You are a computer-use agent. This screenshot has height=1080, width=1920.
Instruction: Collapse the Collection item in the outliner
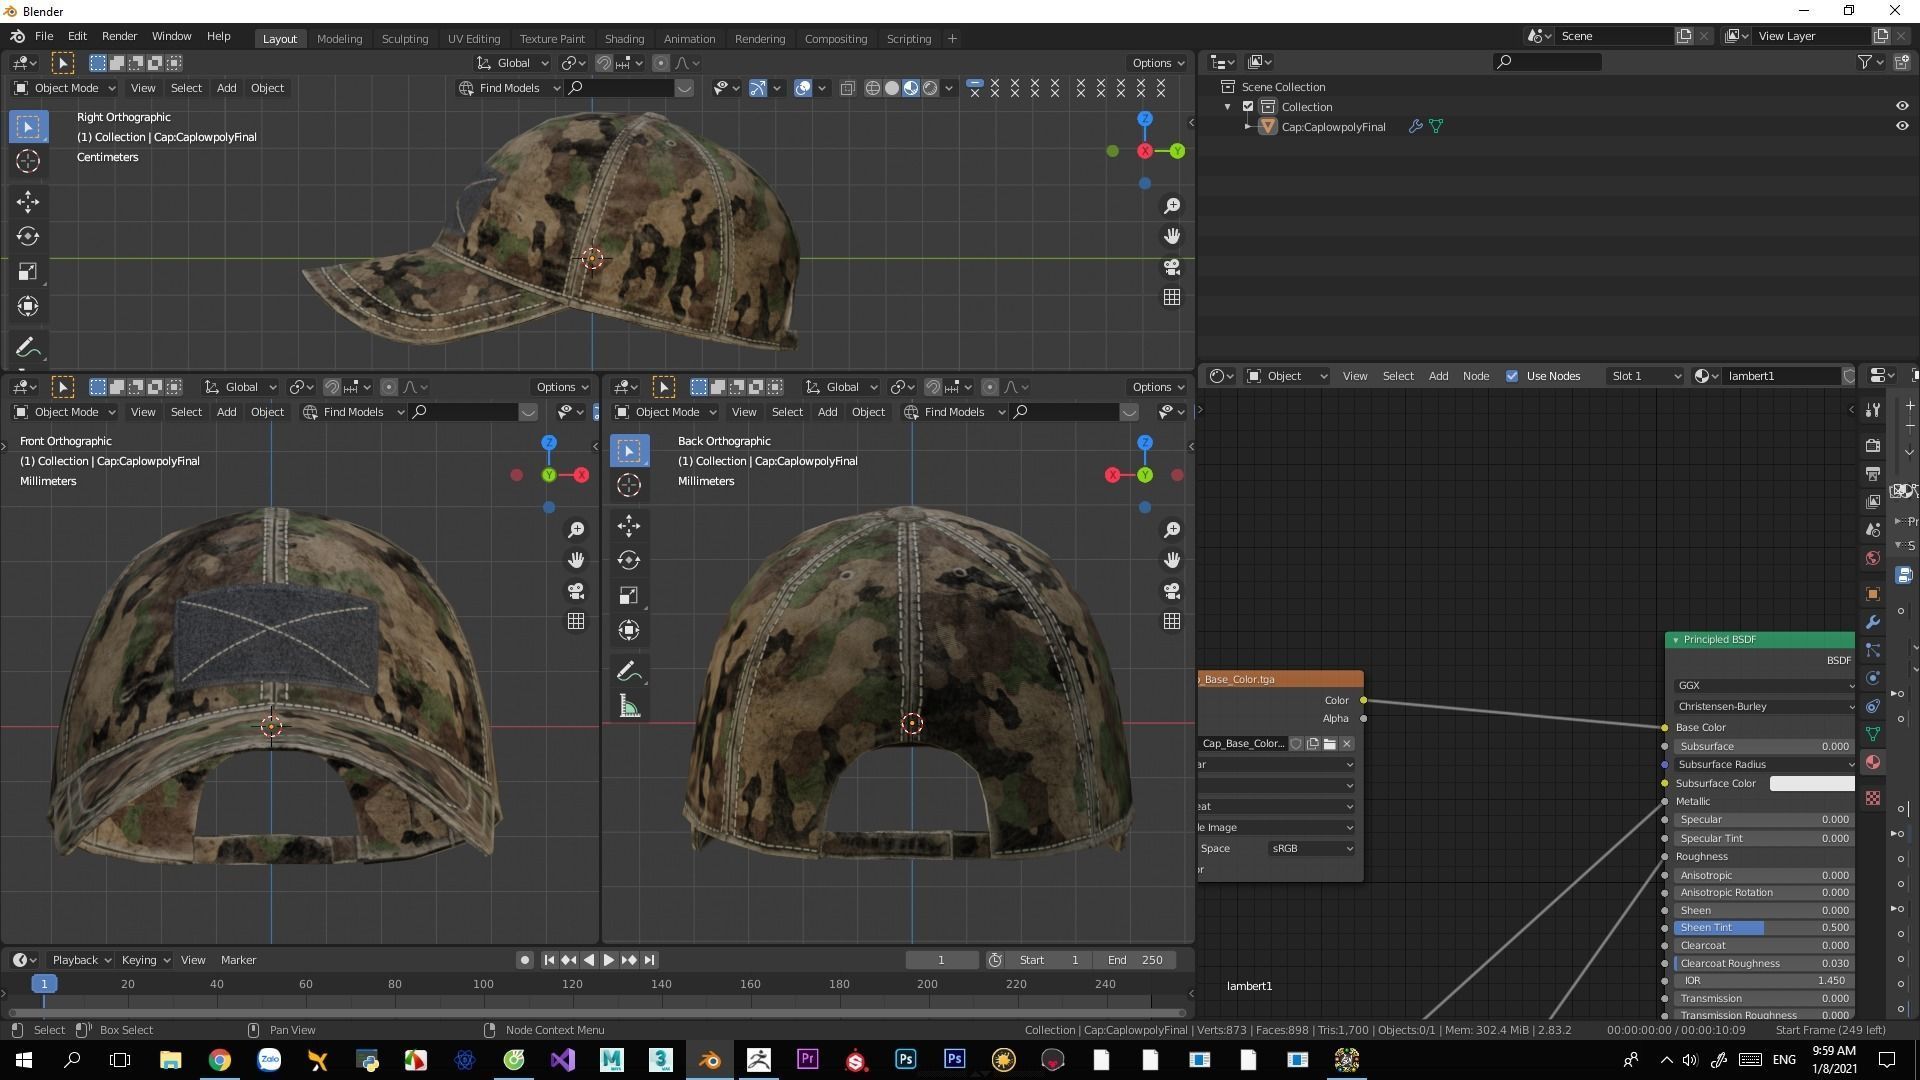[1227, 106]
